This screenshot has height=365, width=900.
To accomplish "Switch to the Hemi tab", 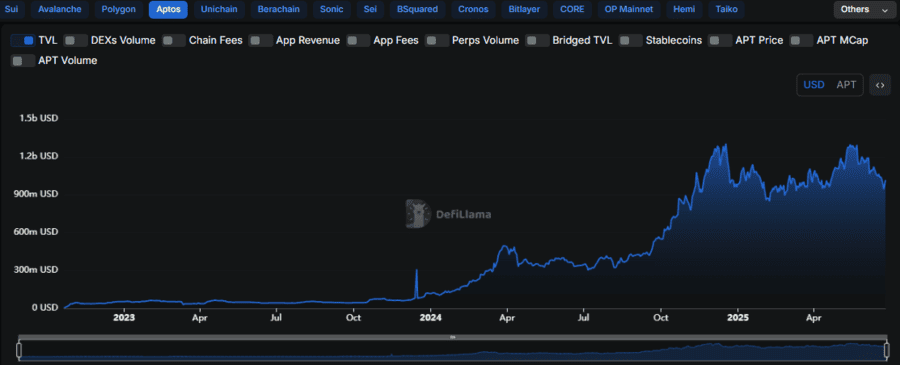I will coord(684,10).
